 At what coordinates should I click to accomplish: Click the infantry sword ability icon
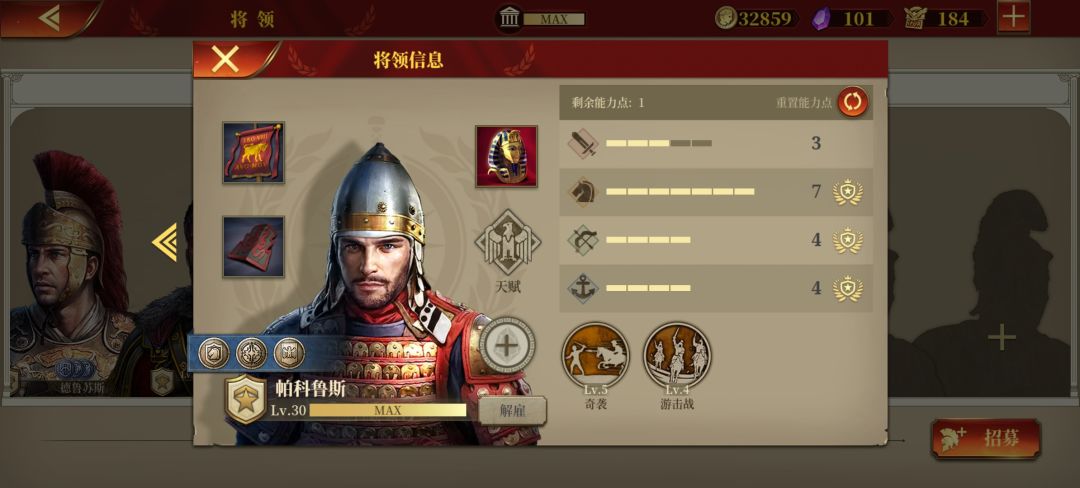coord(583,144)
